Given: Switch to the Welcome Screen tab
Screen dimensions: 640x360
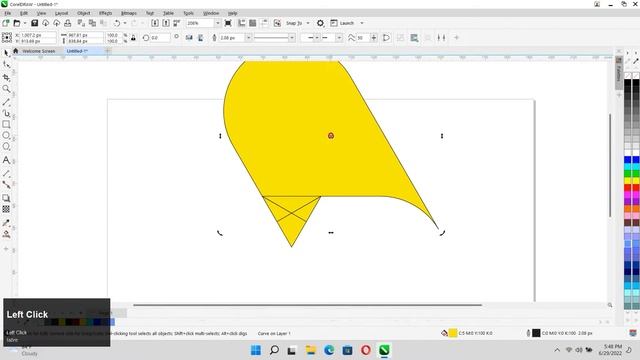Looking at the screenshot, I should (x=38, y=51).
